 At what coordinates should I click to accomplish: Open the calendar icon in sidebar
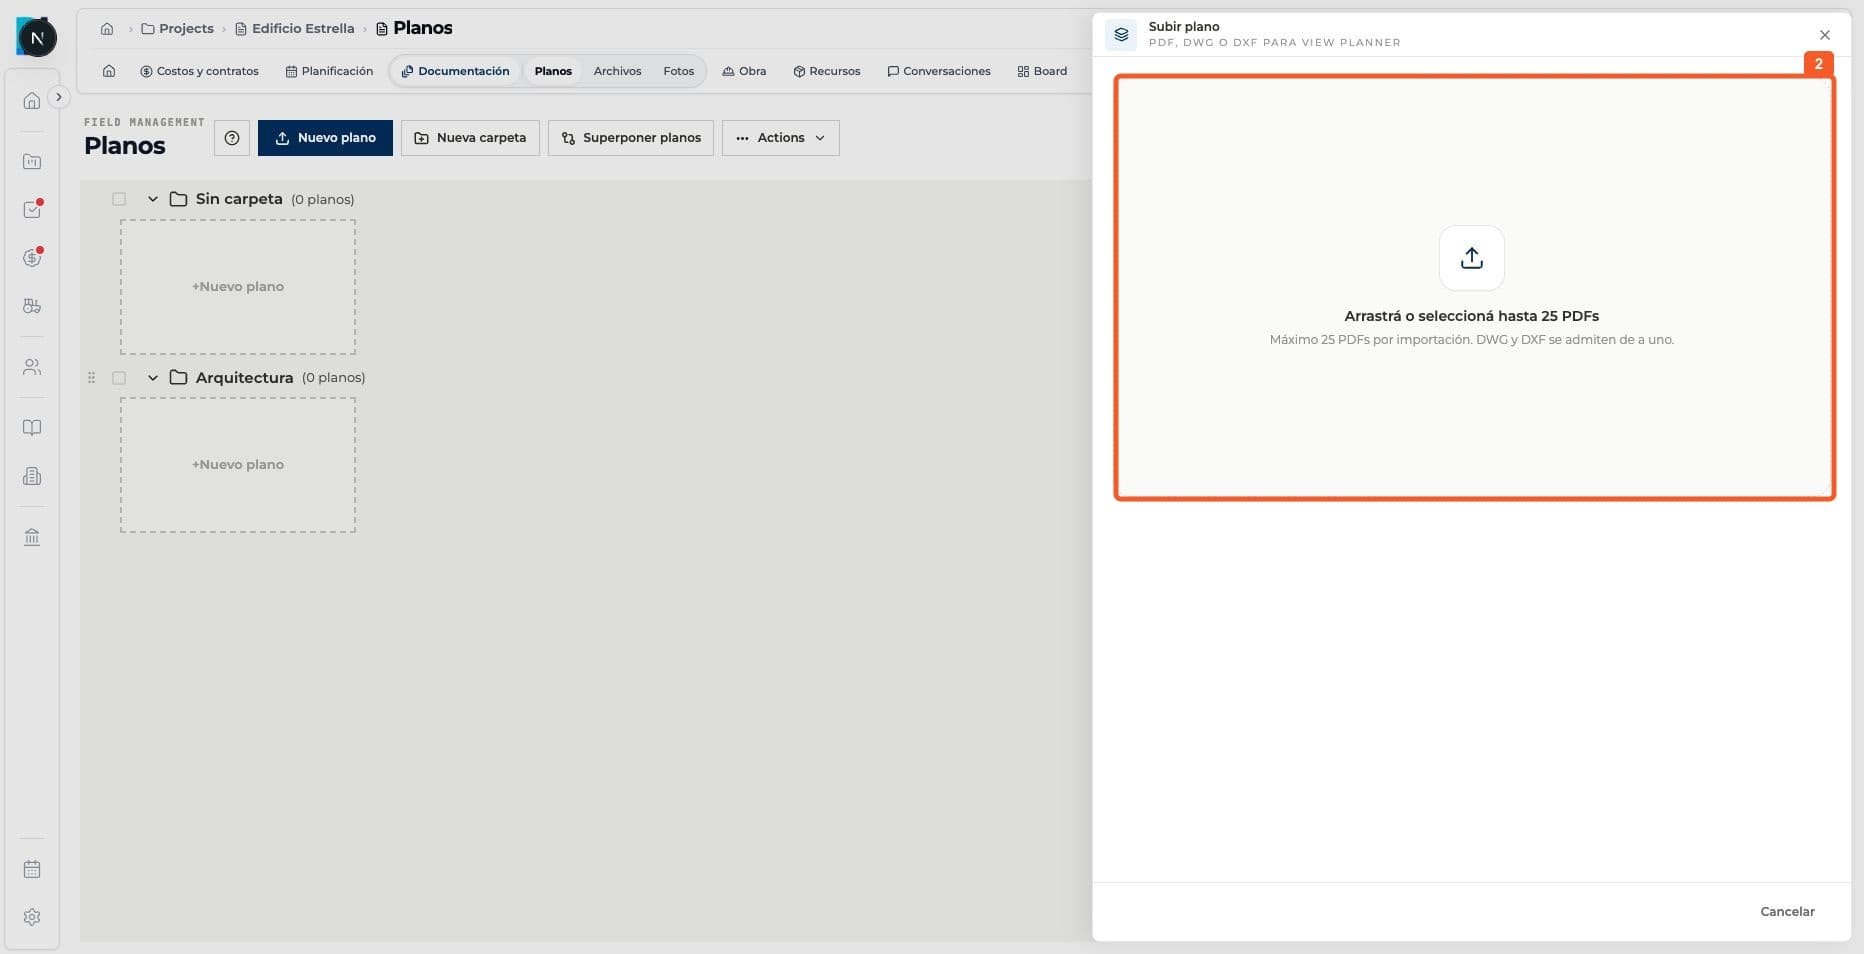coord(32,869)
